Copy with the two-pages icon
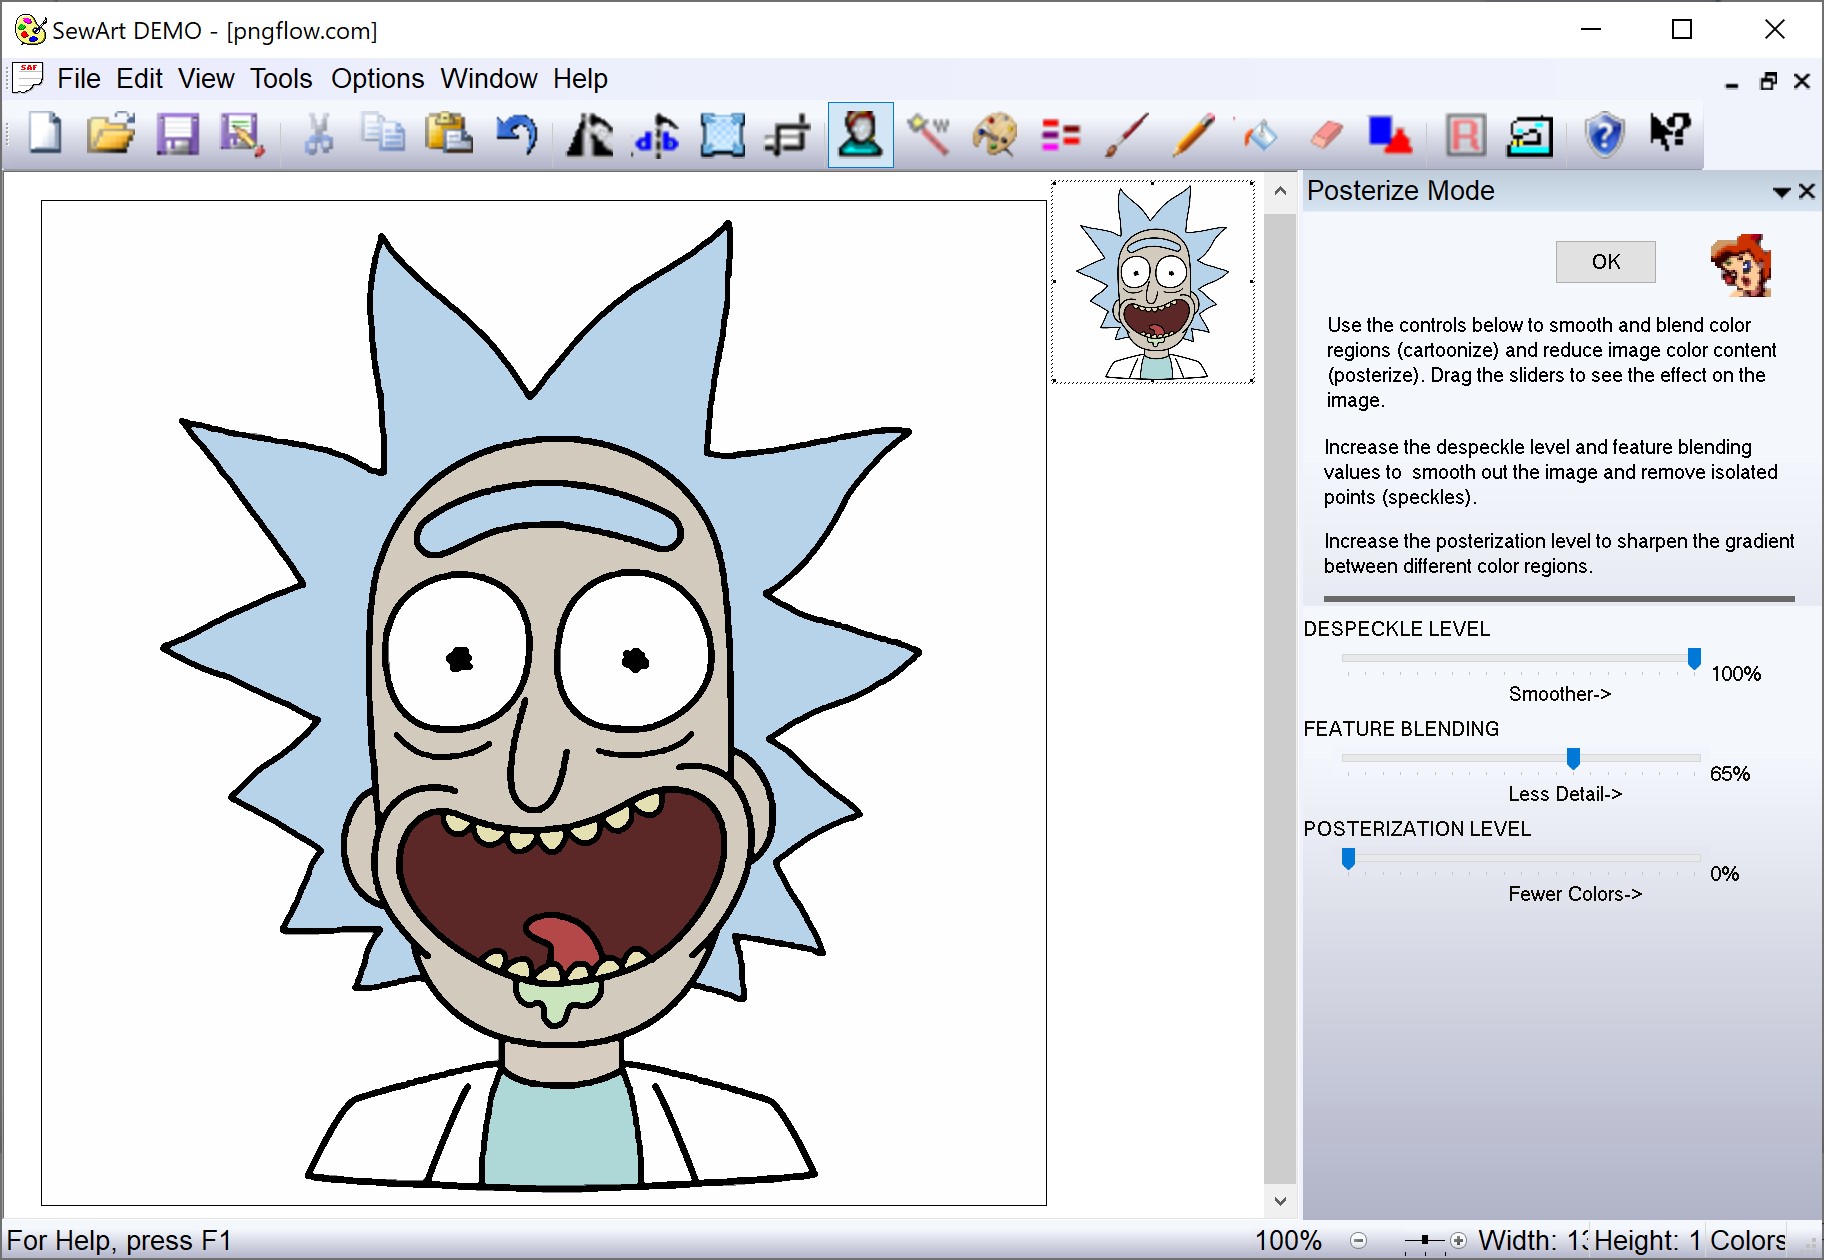The height and width of the screenshot is (1260, 1824). tap(383, 134)
